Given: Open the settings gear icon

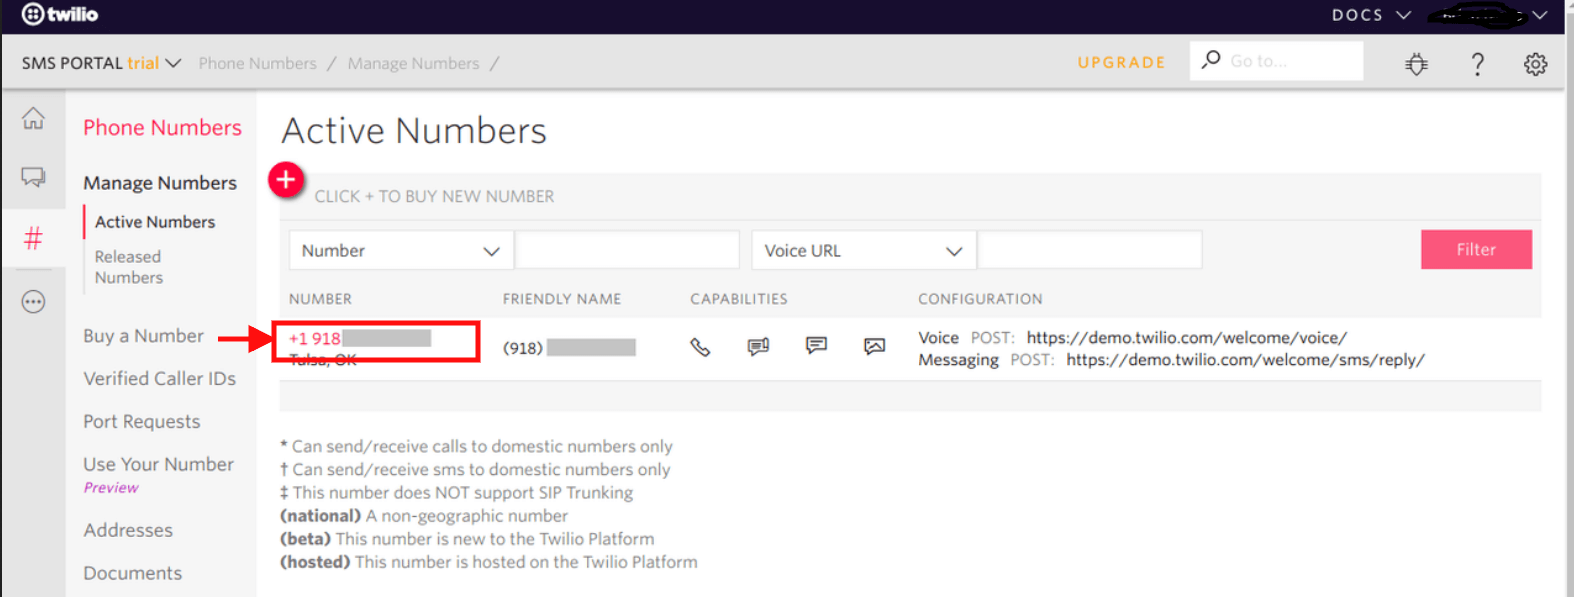Looking at the screenshot, I should click(x=1536, y=64).
